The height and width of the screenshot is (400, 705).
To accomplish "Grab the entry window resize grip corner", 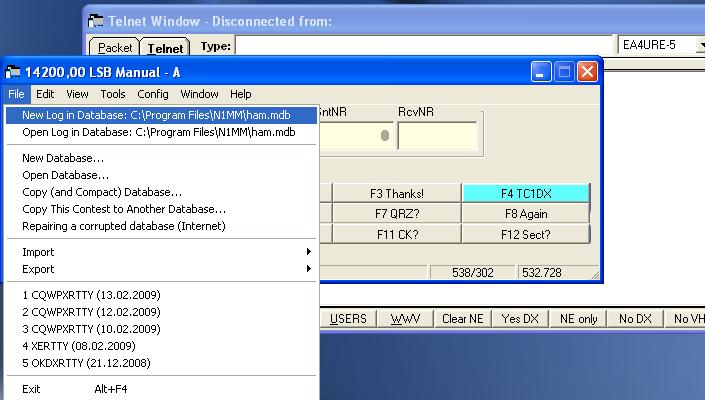I will pyautogui.click(x=595, y=275).
